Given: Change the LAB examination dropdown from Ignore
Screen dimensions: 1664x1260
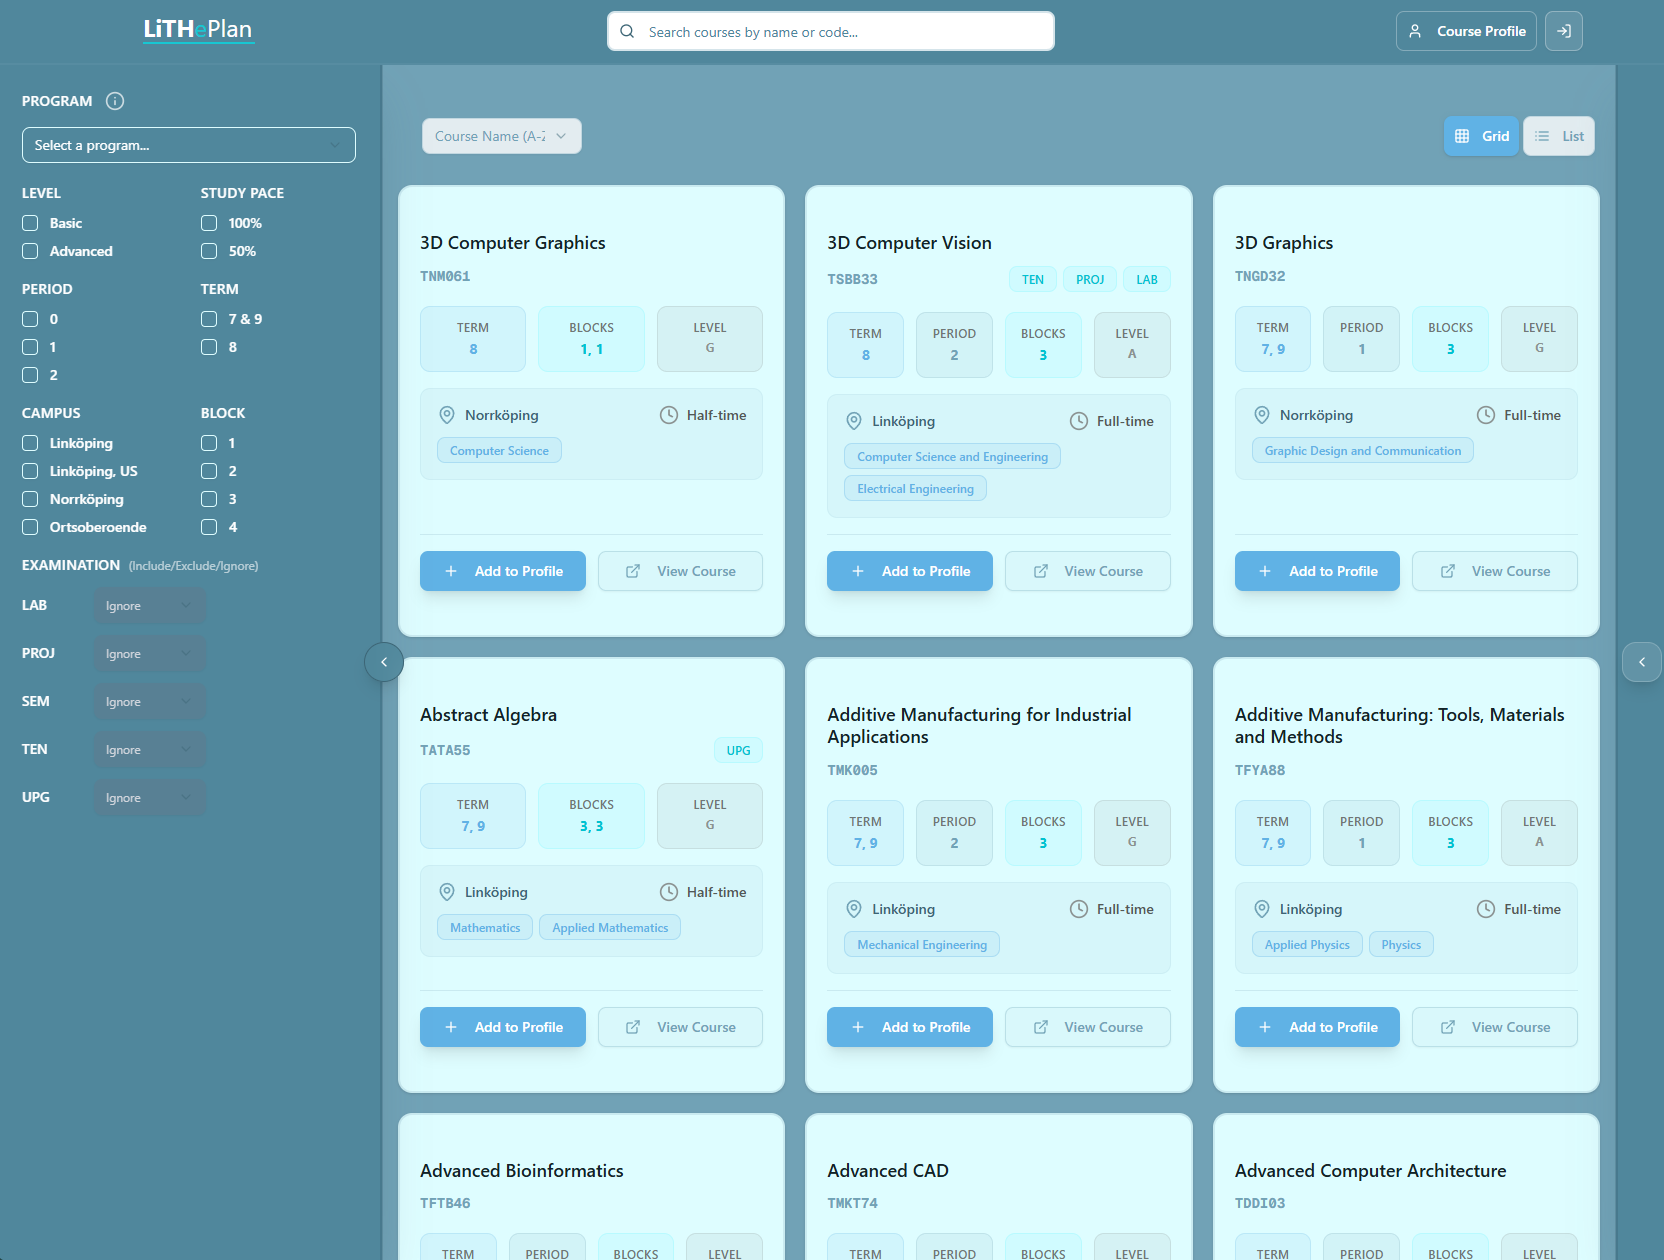Looking at the screenshot, I should pos(148,605).
